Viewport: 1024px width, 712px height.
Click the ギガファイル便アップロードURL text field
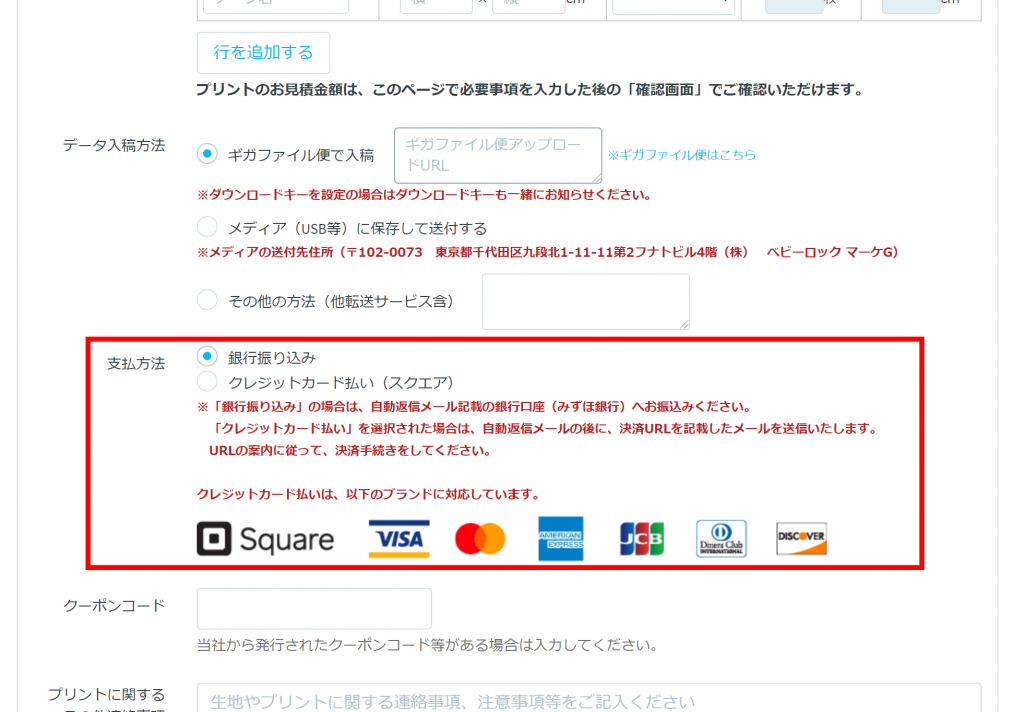point(497,155)
